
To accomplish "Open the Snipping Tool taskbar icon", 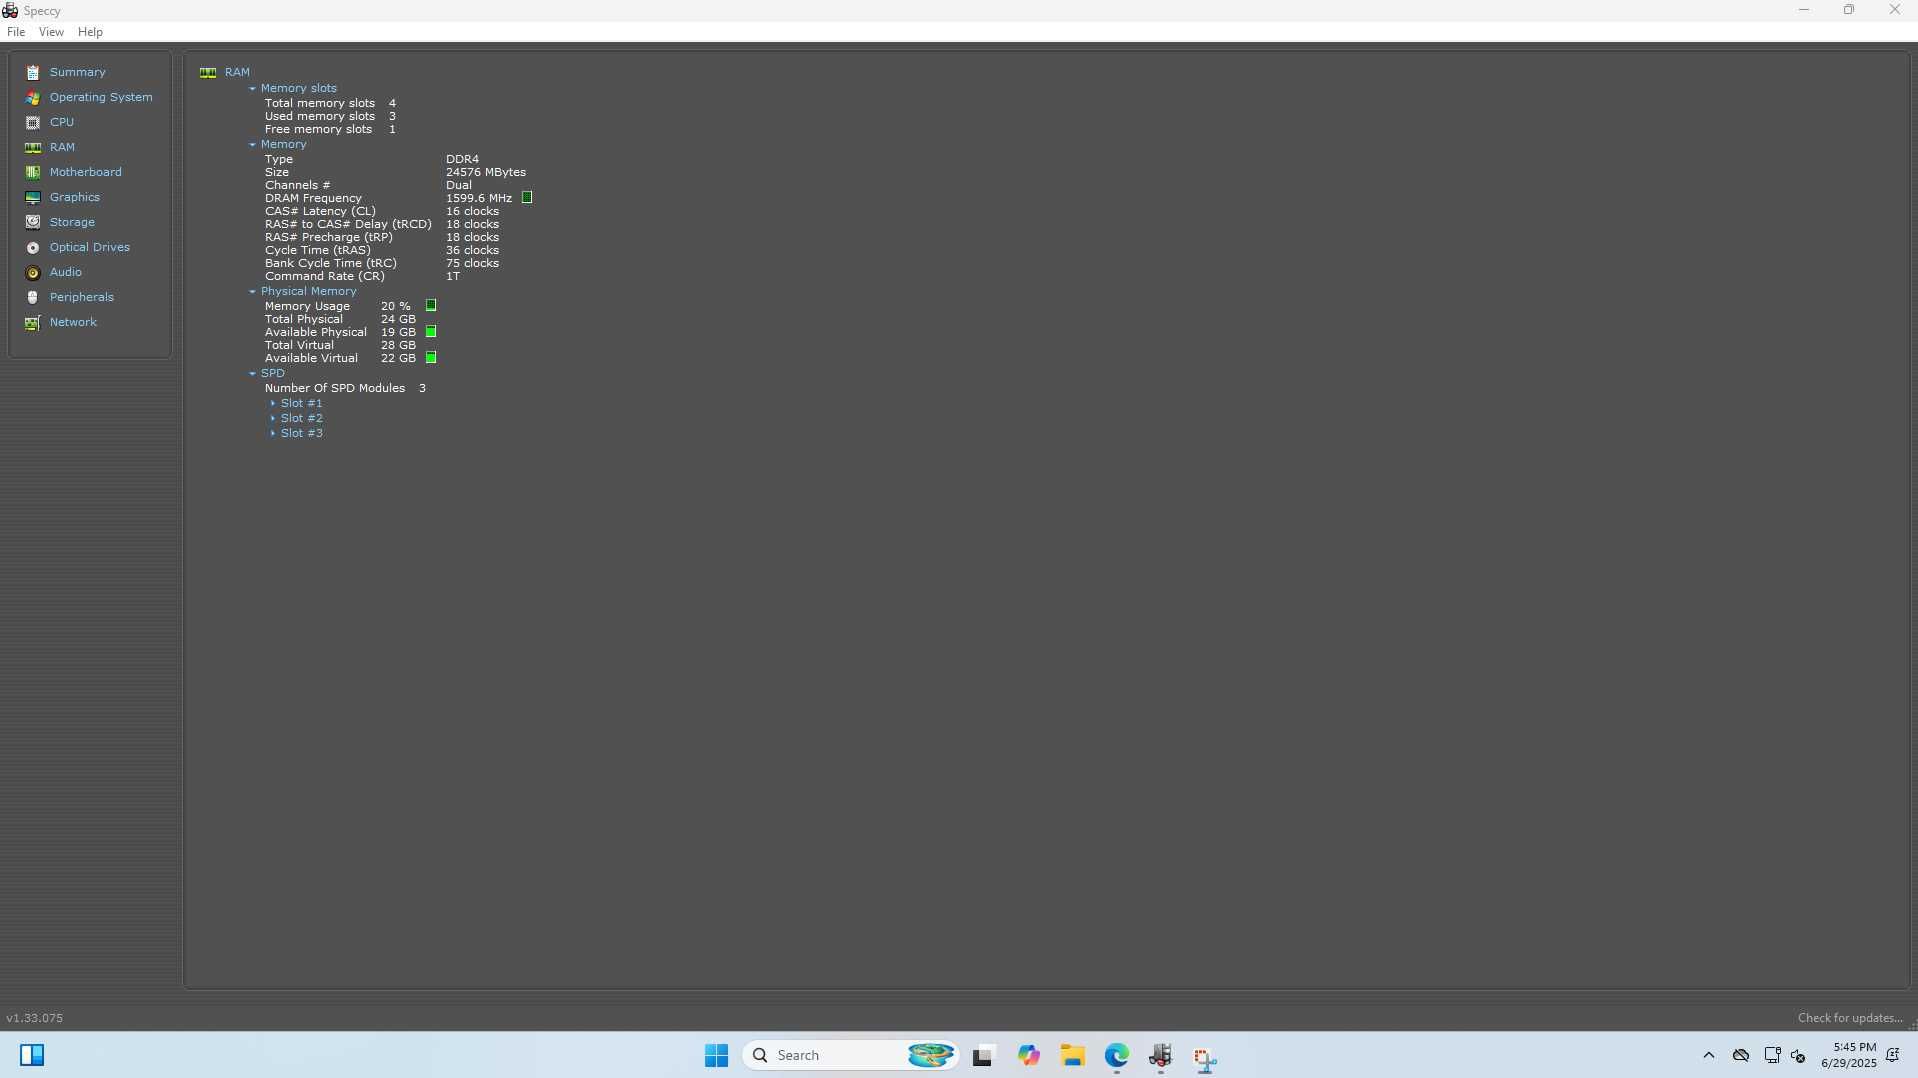I will click(x=1205, y=1057).
